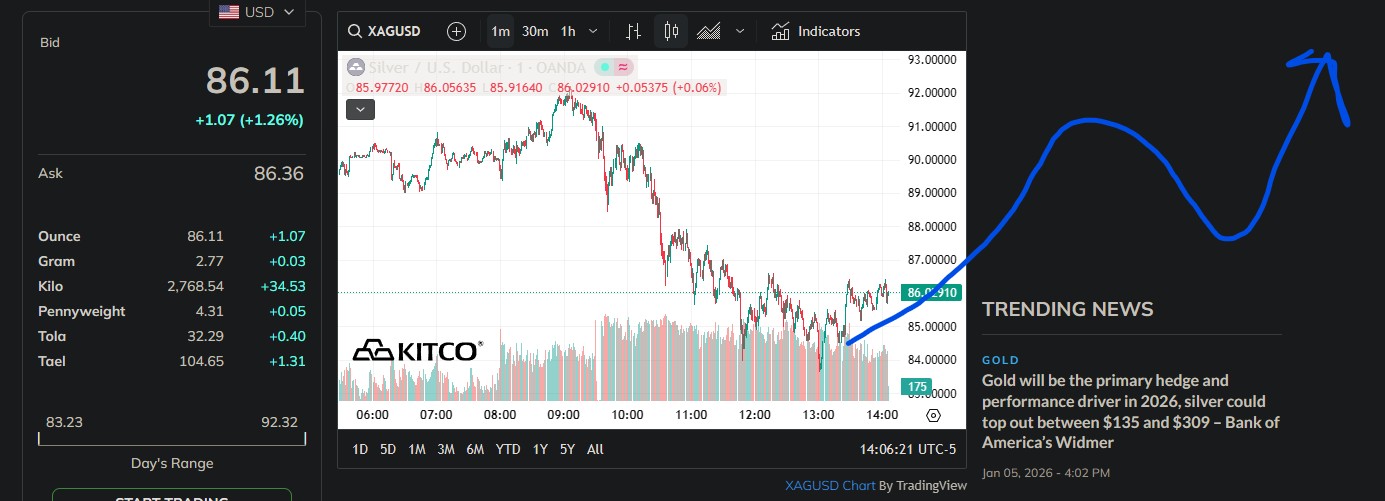This screenshot has height=501, width=1385.
Task: Open the Indicators panel
Action: pyautogui.click(x=816, y=31)
